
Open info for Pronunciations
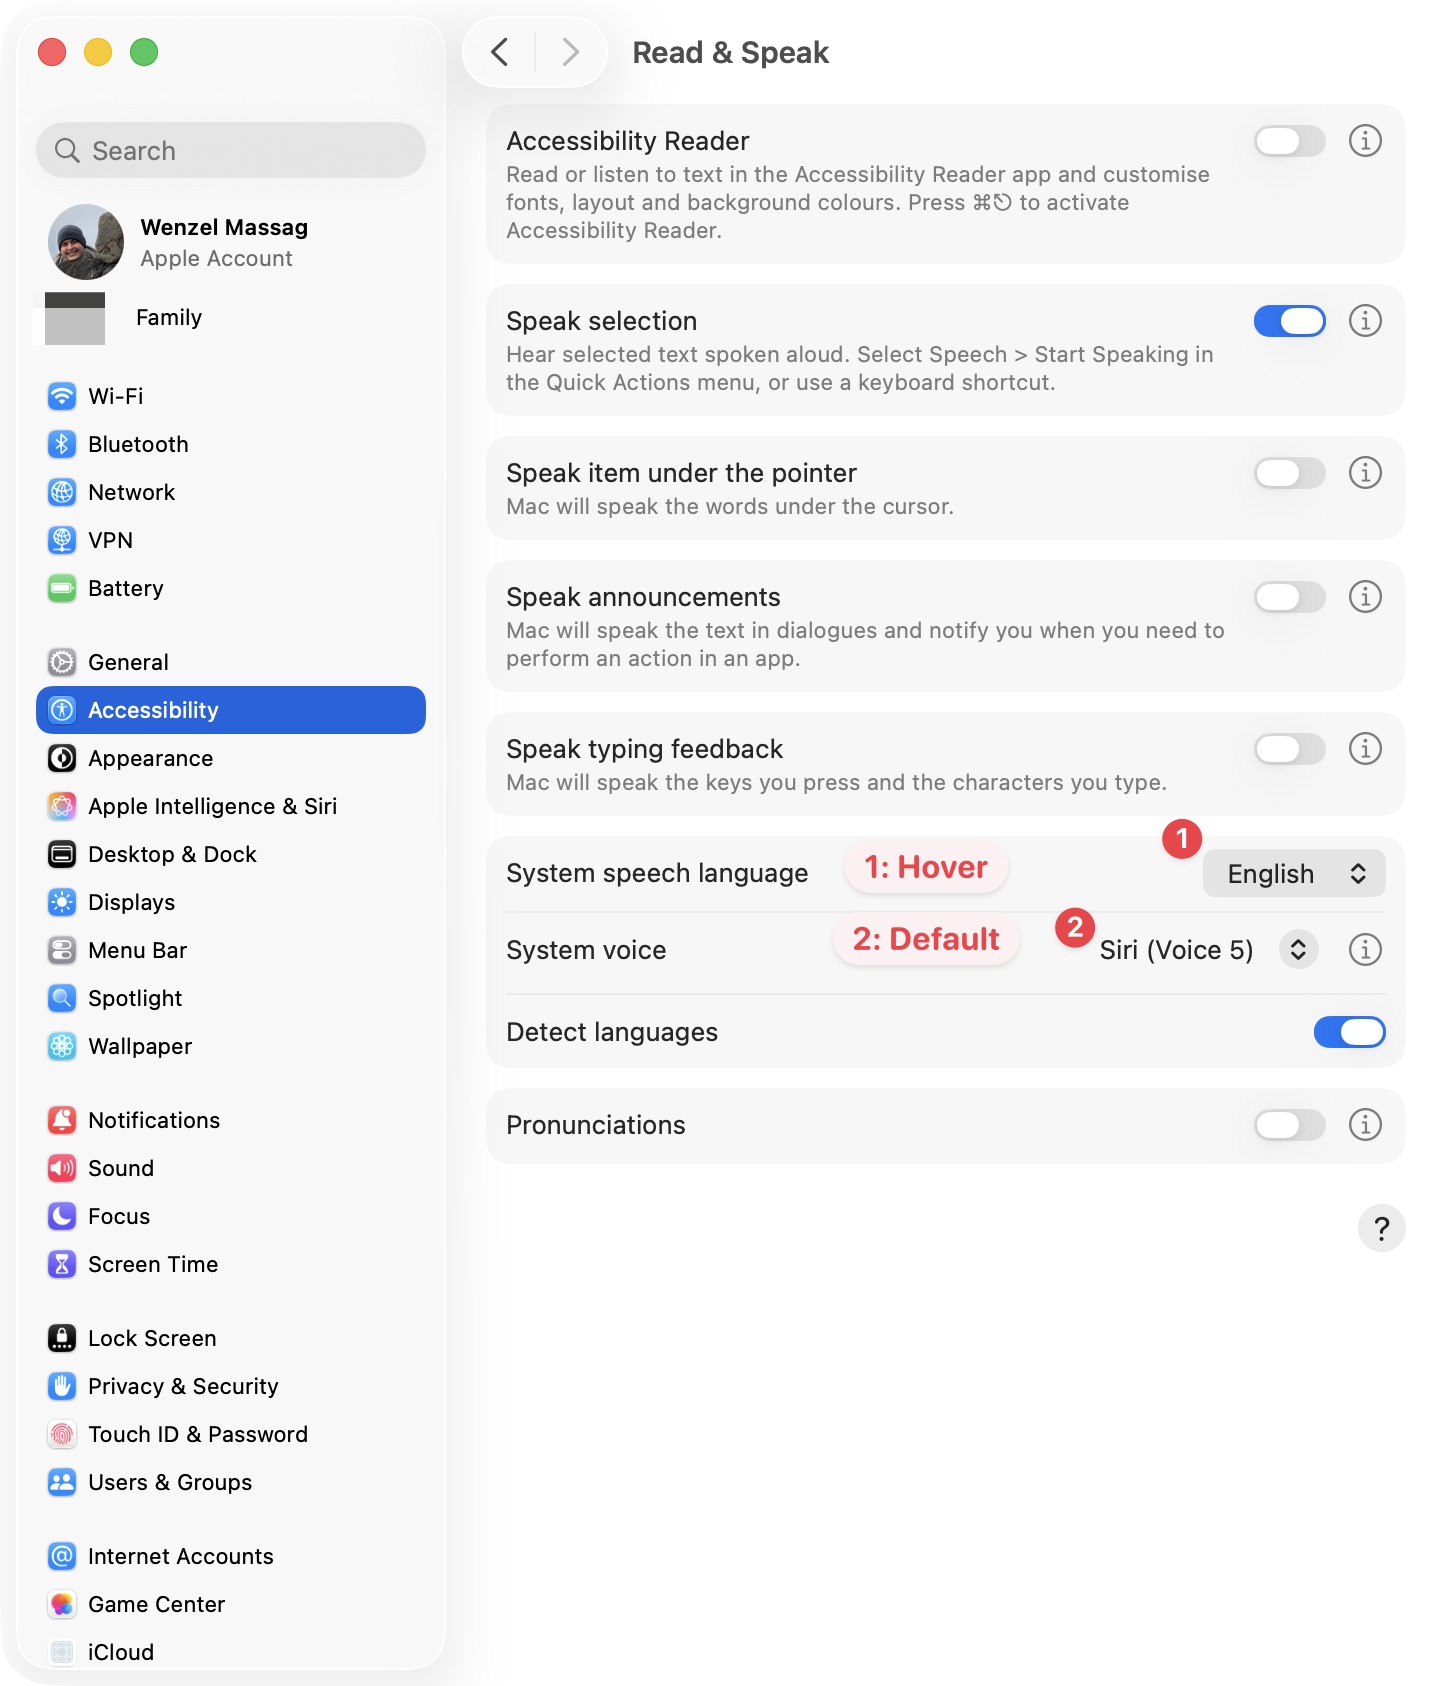[x=1365, y=1125]
